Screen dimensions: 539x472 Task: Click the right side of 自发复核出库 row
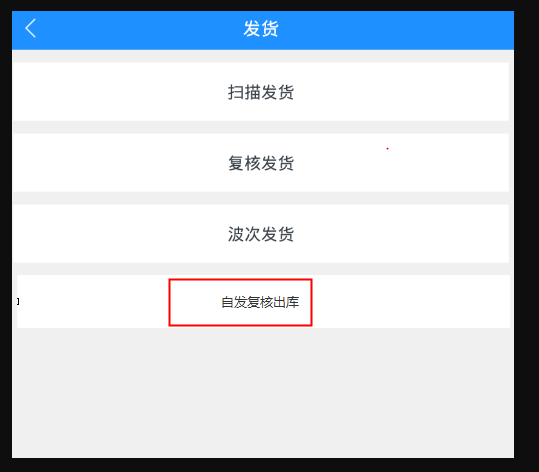411,301
